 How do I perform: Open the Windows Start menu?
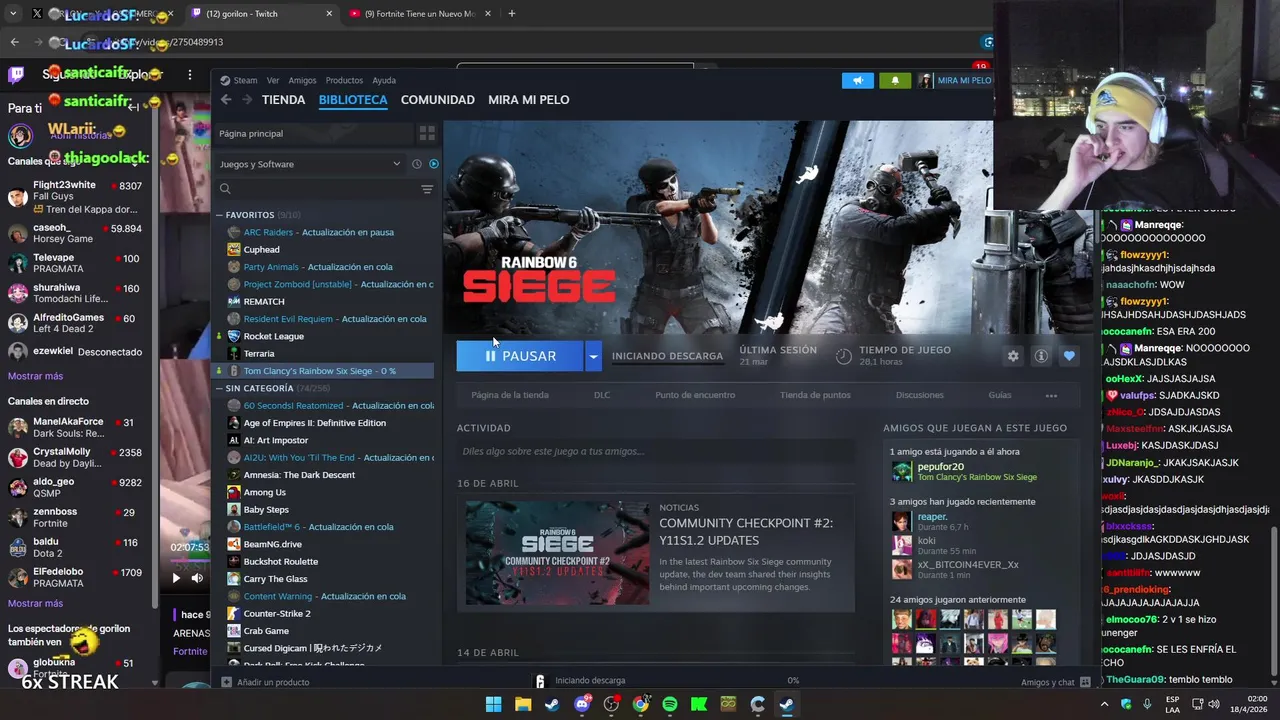pyautogui.click(x=493, y=704)
